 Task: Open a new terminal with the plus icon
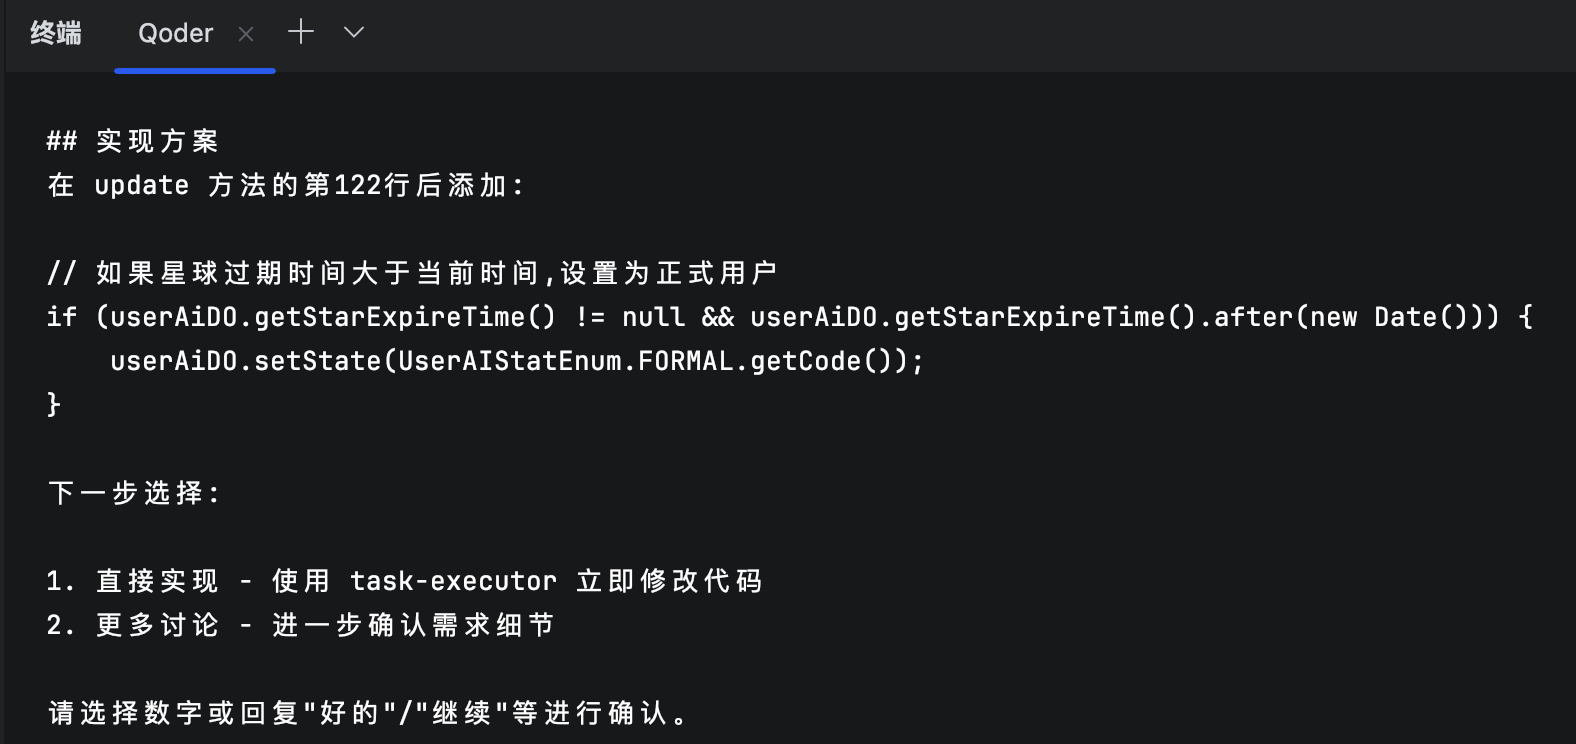pos(301,32)
